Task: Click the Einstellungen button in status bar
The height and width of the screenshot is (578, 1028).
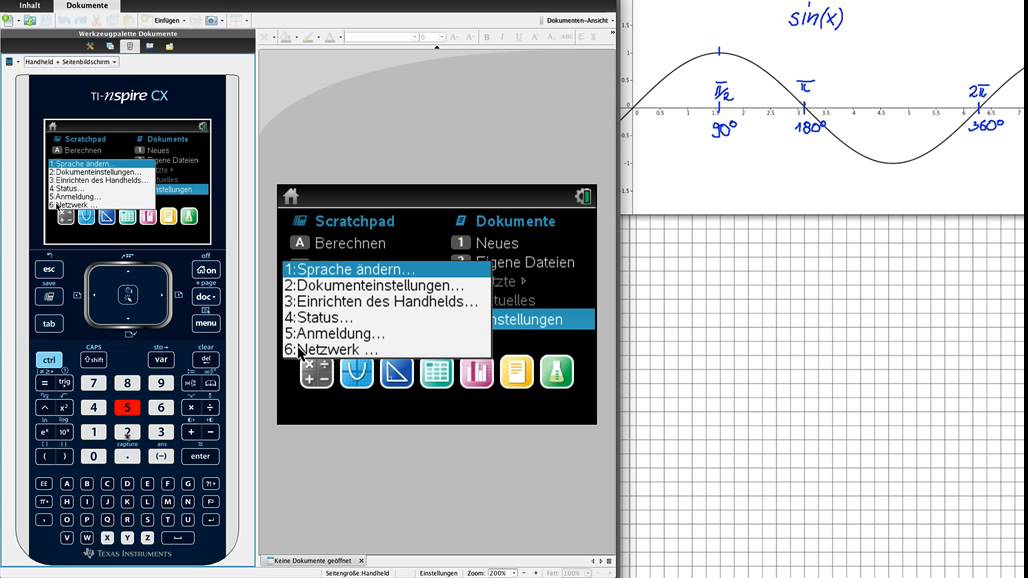Action: (439, 573)
